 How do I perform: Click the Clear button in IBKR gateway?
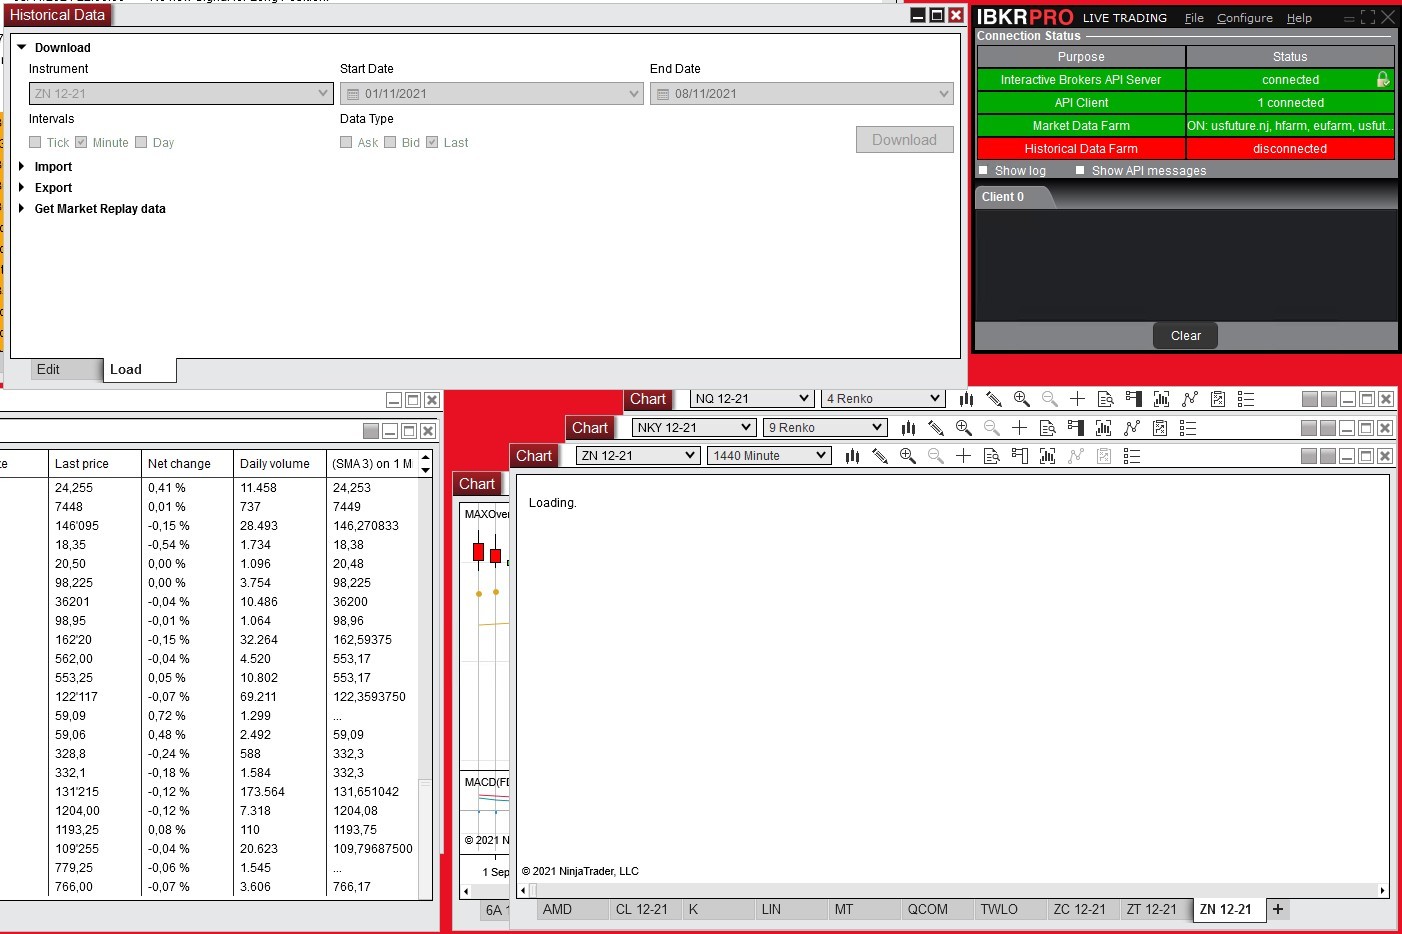tap(1186, 336)
